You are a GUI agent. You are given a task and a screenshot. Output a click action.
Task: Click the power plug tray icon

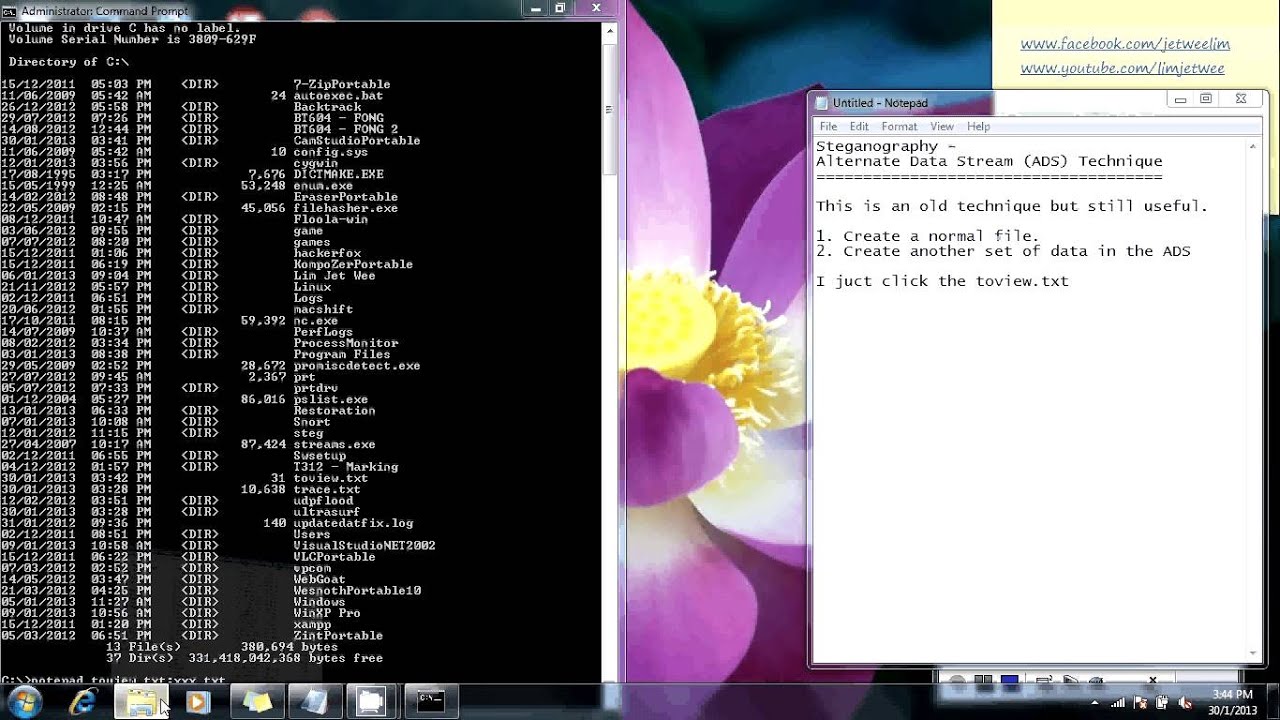1163,702
